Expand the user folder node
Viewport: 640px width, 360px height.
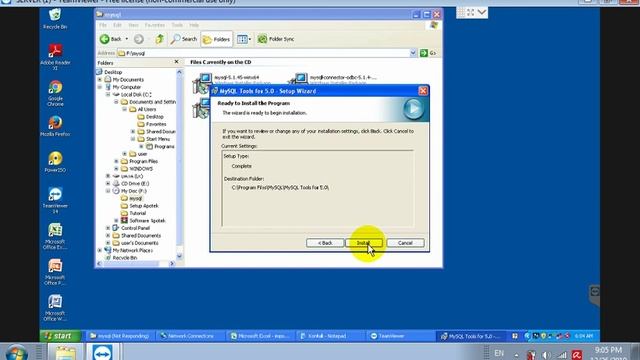click(124, 154)
